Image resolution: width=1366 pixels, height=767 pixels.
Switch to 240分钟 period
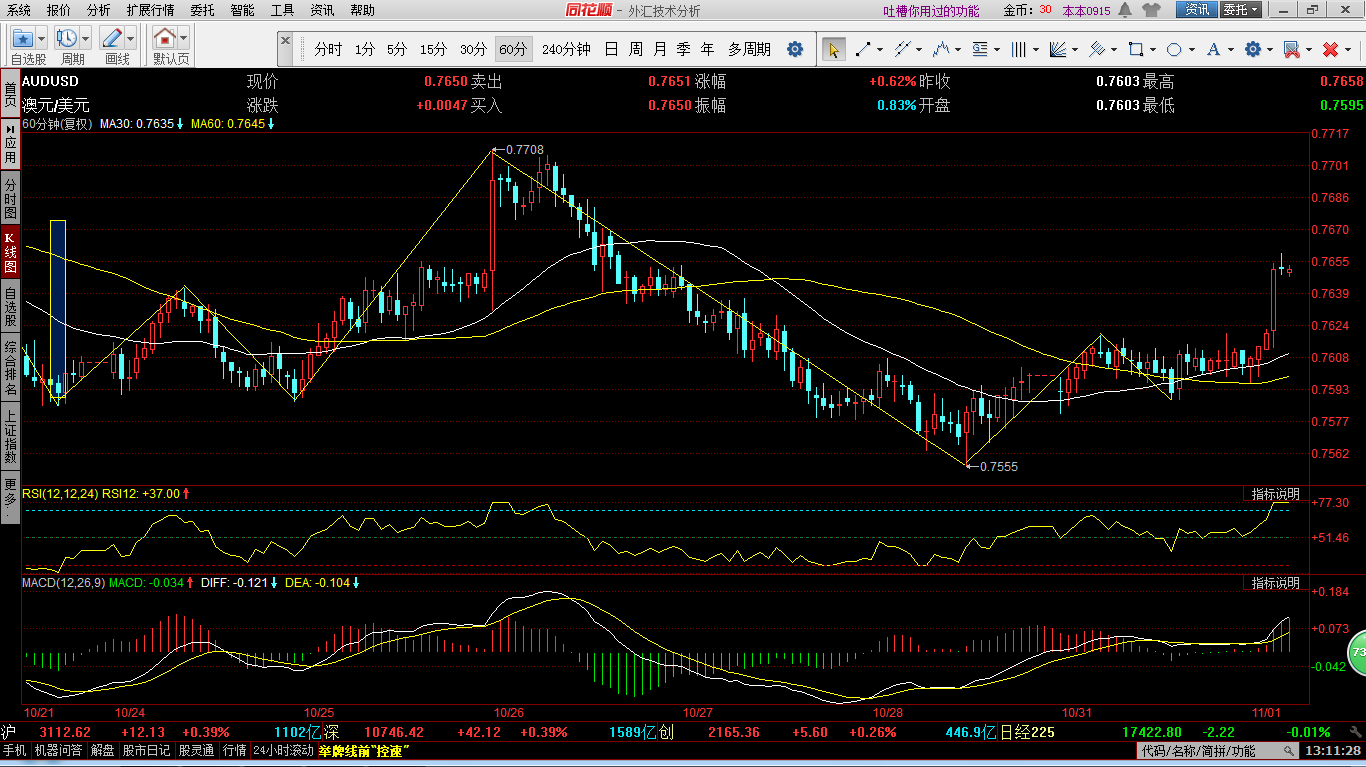pyautogui.click(x=566, y=49)
